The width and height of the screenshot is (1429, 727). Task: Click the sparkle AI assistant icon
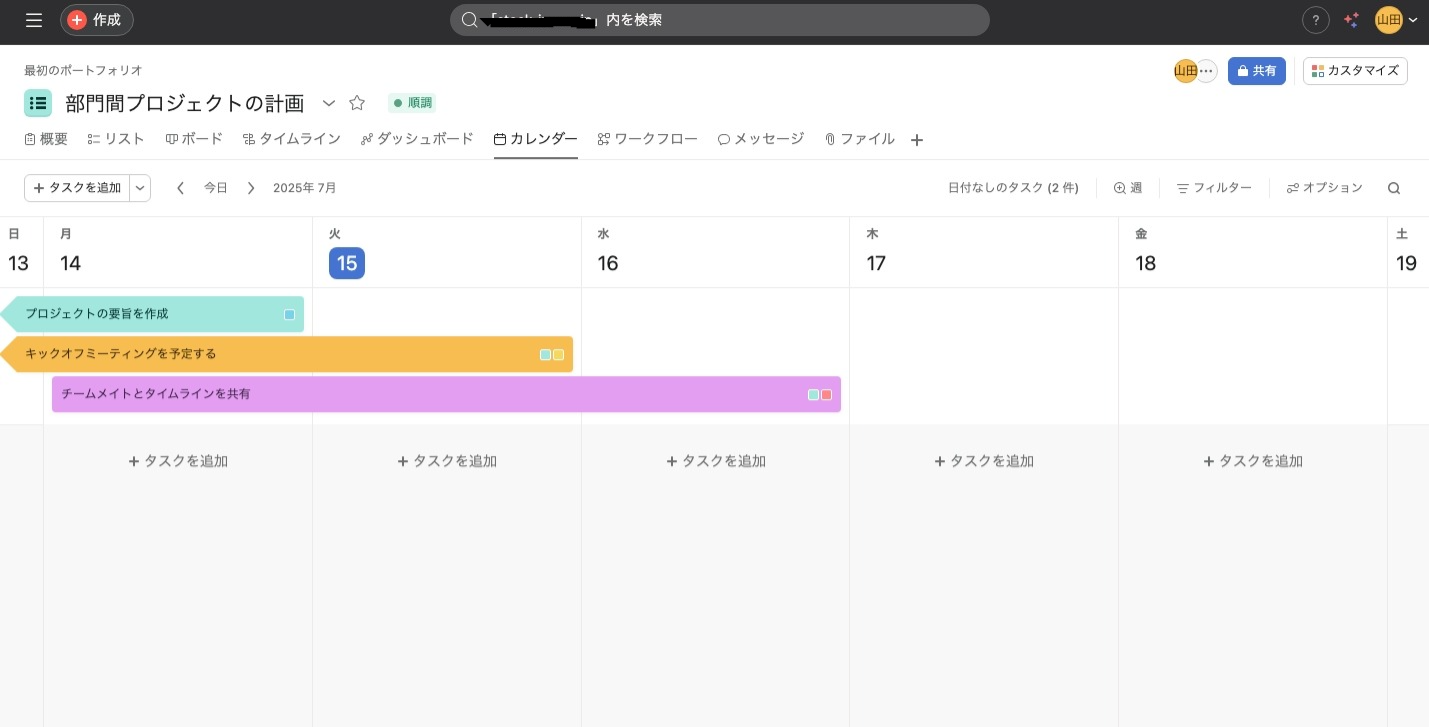tap(1351, 20)
